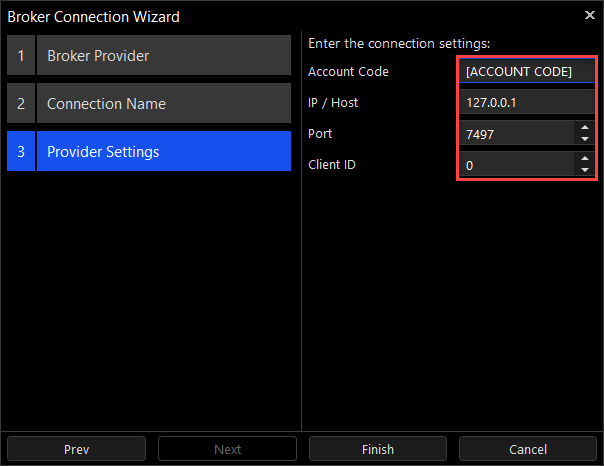The image size is (604, 466).
Task: Increment Client ID using up arrow
Action: 585,158
